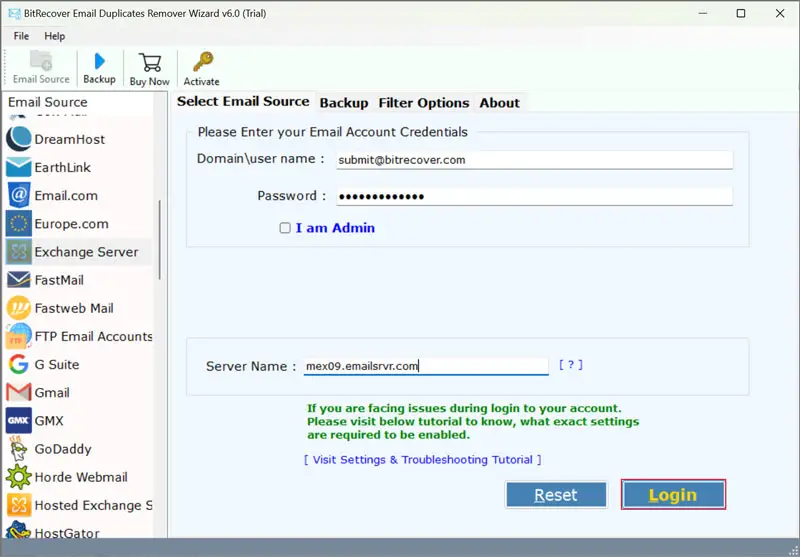Image resolution: width=800 pixels, height=557 pixels.
Task: Pick the GoDaddy mascot icon
Action: point(19,448)
